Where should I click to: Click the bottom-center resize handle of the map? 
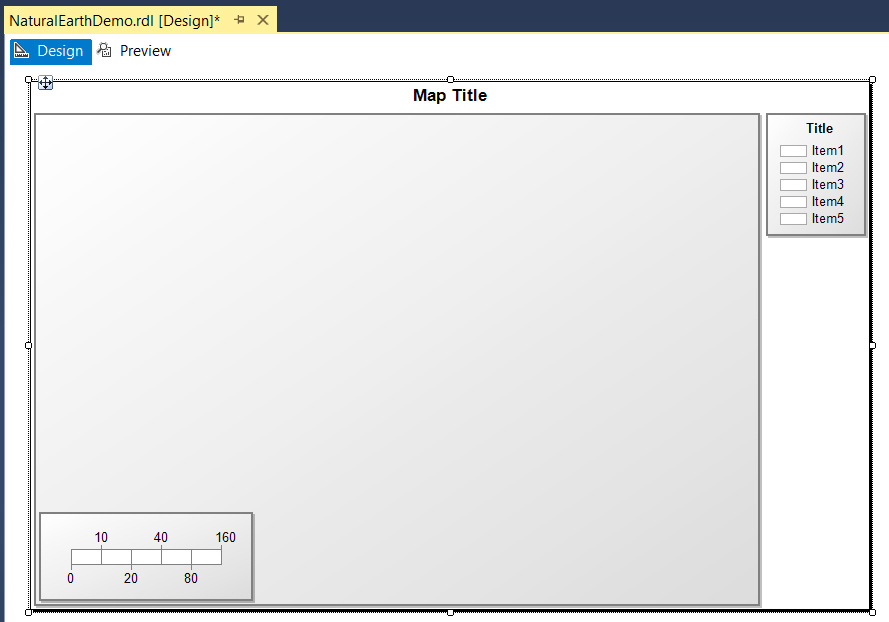pyautogui.click(x=450, y=612)
